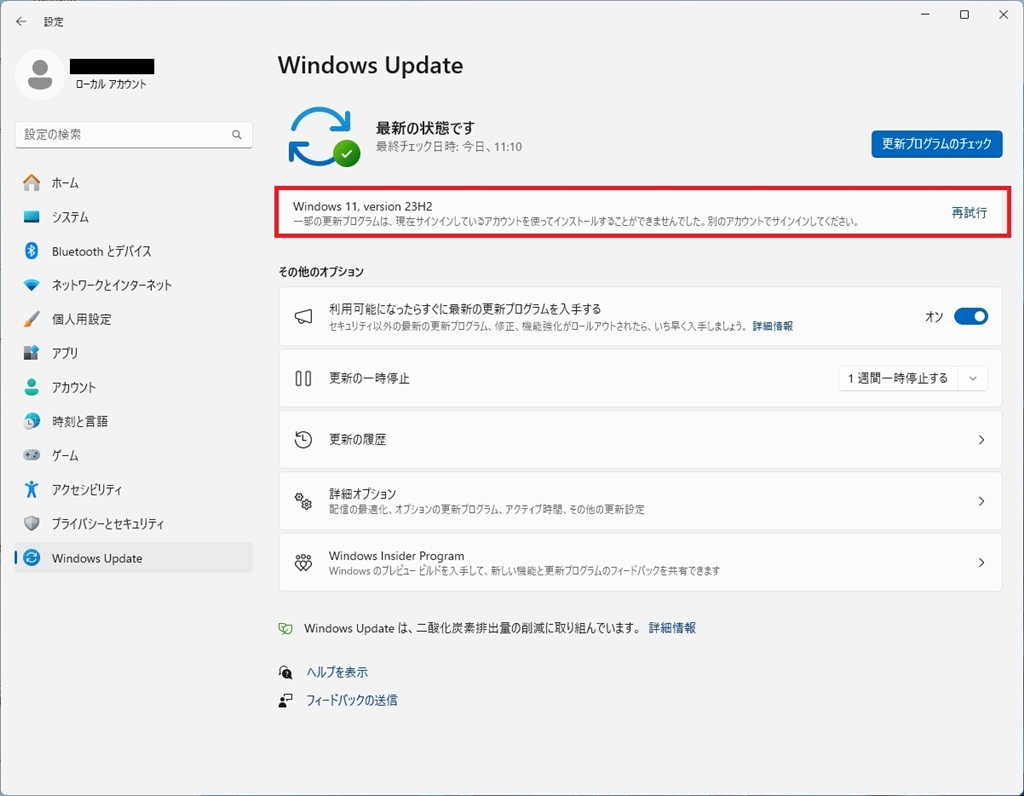
Task: Click 最新の状態です status heading
Action: pyautogui.click(x=425, y=128)
